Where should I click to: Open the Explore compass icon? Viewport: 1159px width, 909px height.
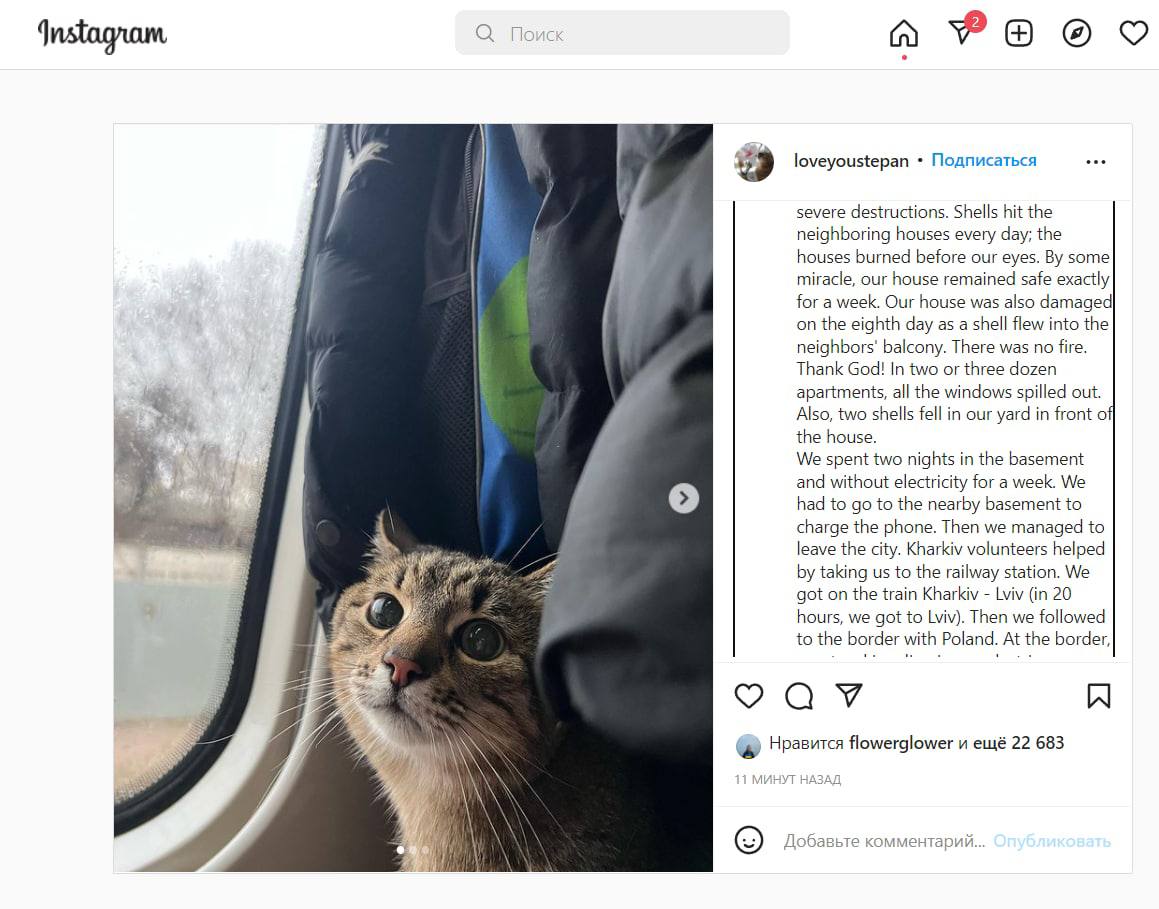point(1076,34)
